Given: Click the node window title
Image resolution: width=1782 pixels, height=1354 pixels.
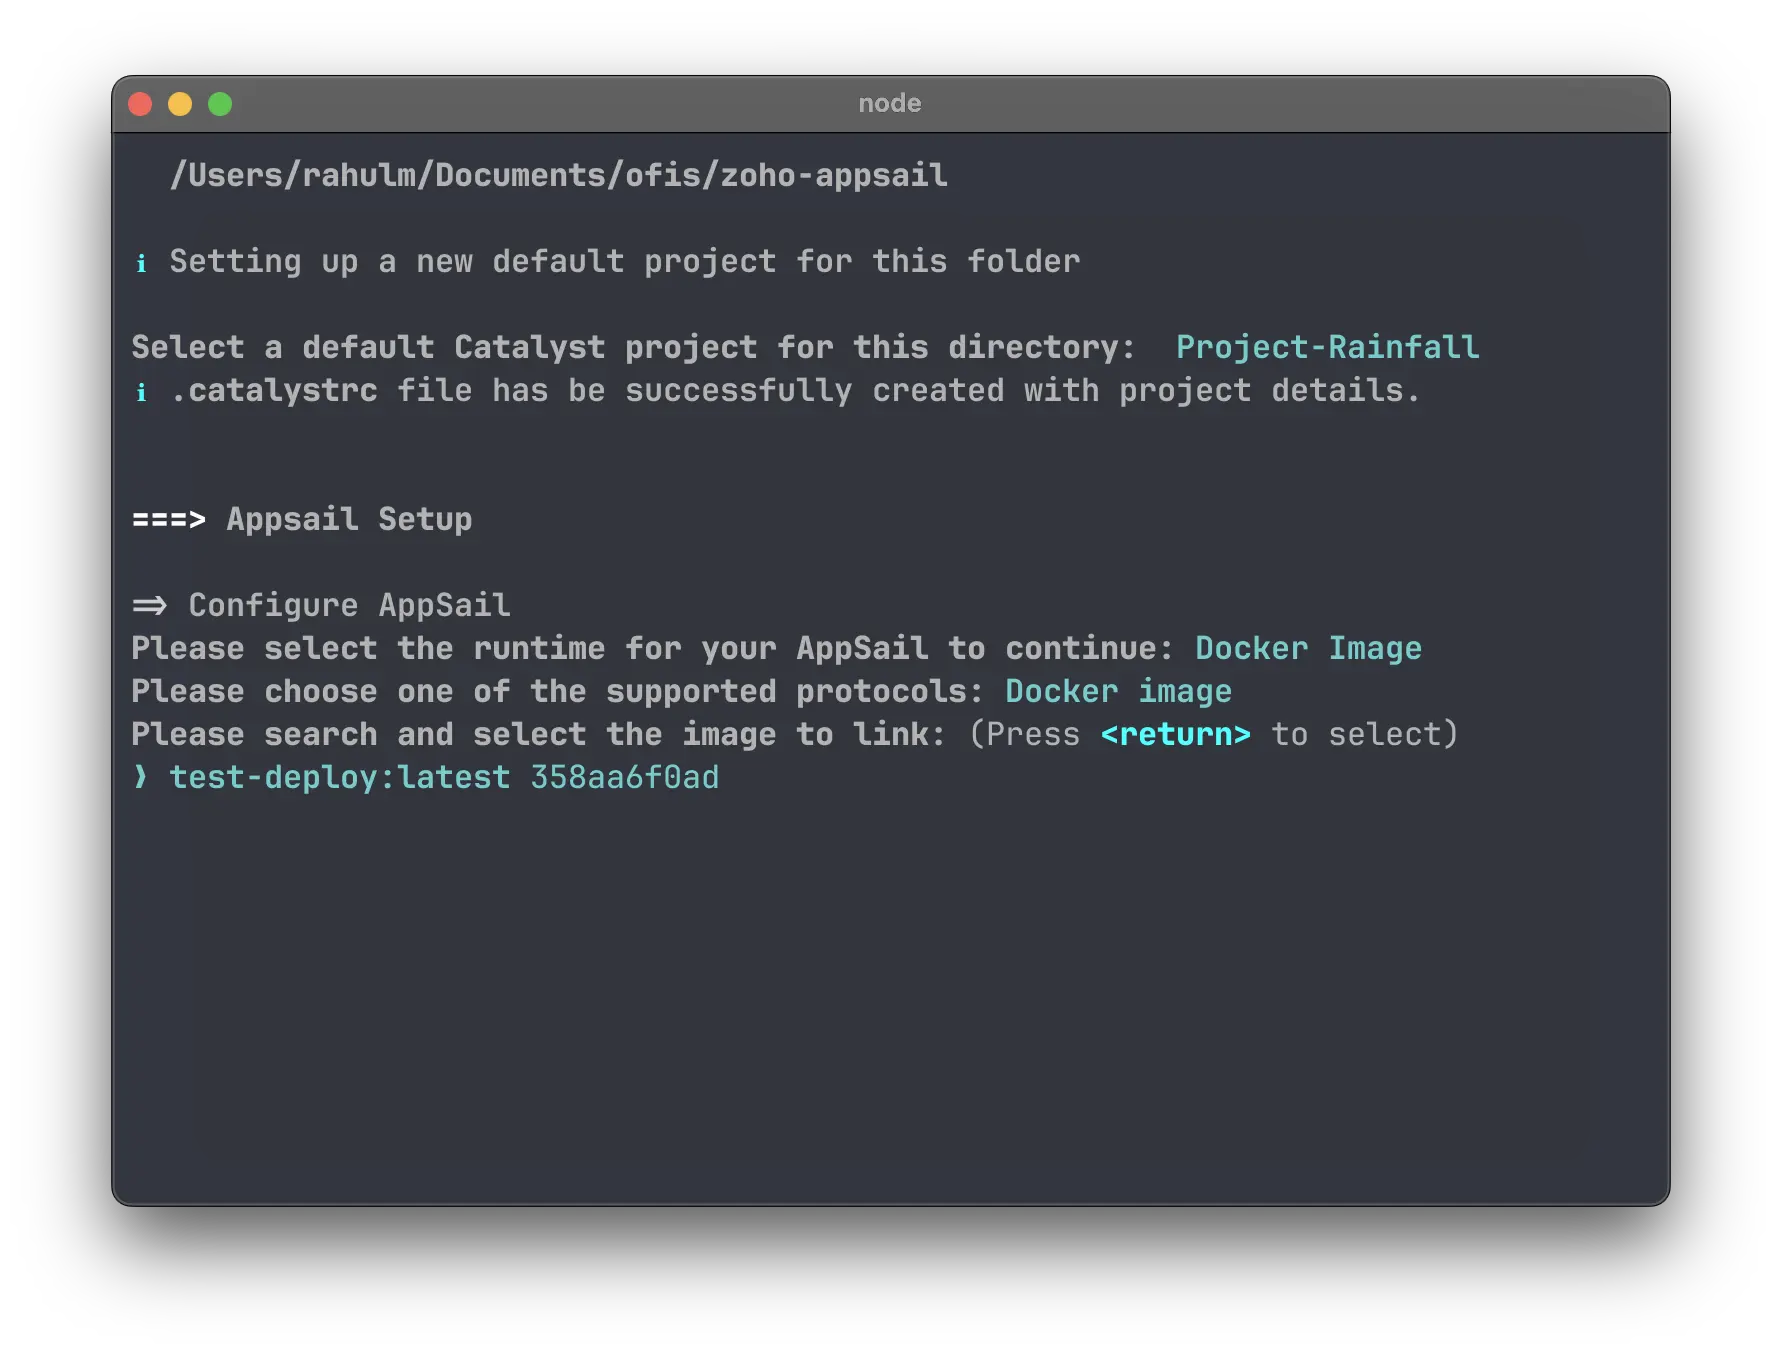Looking at the screenshot, I should (x=890, y=103).
